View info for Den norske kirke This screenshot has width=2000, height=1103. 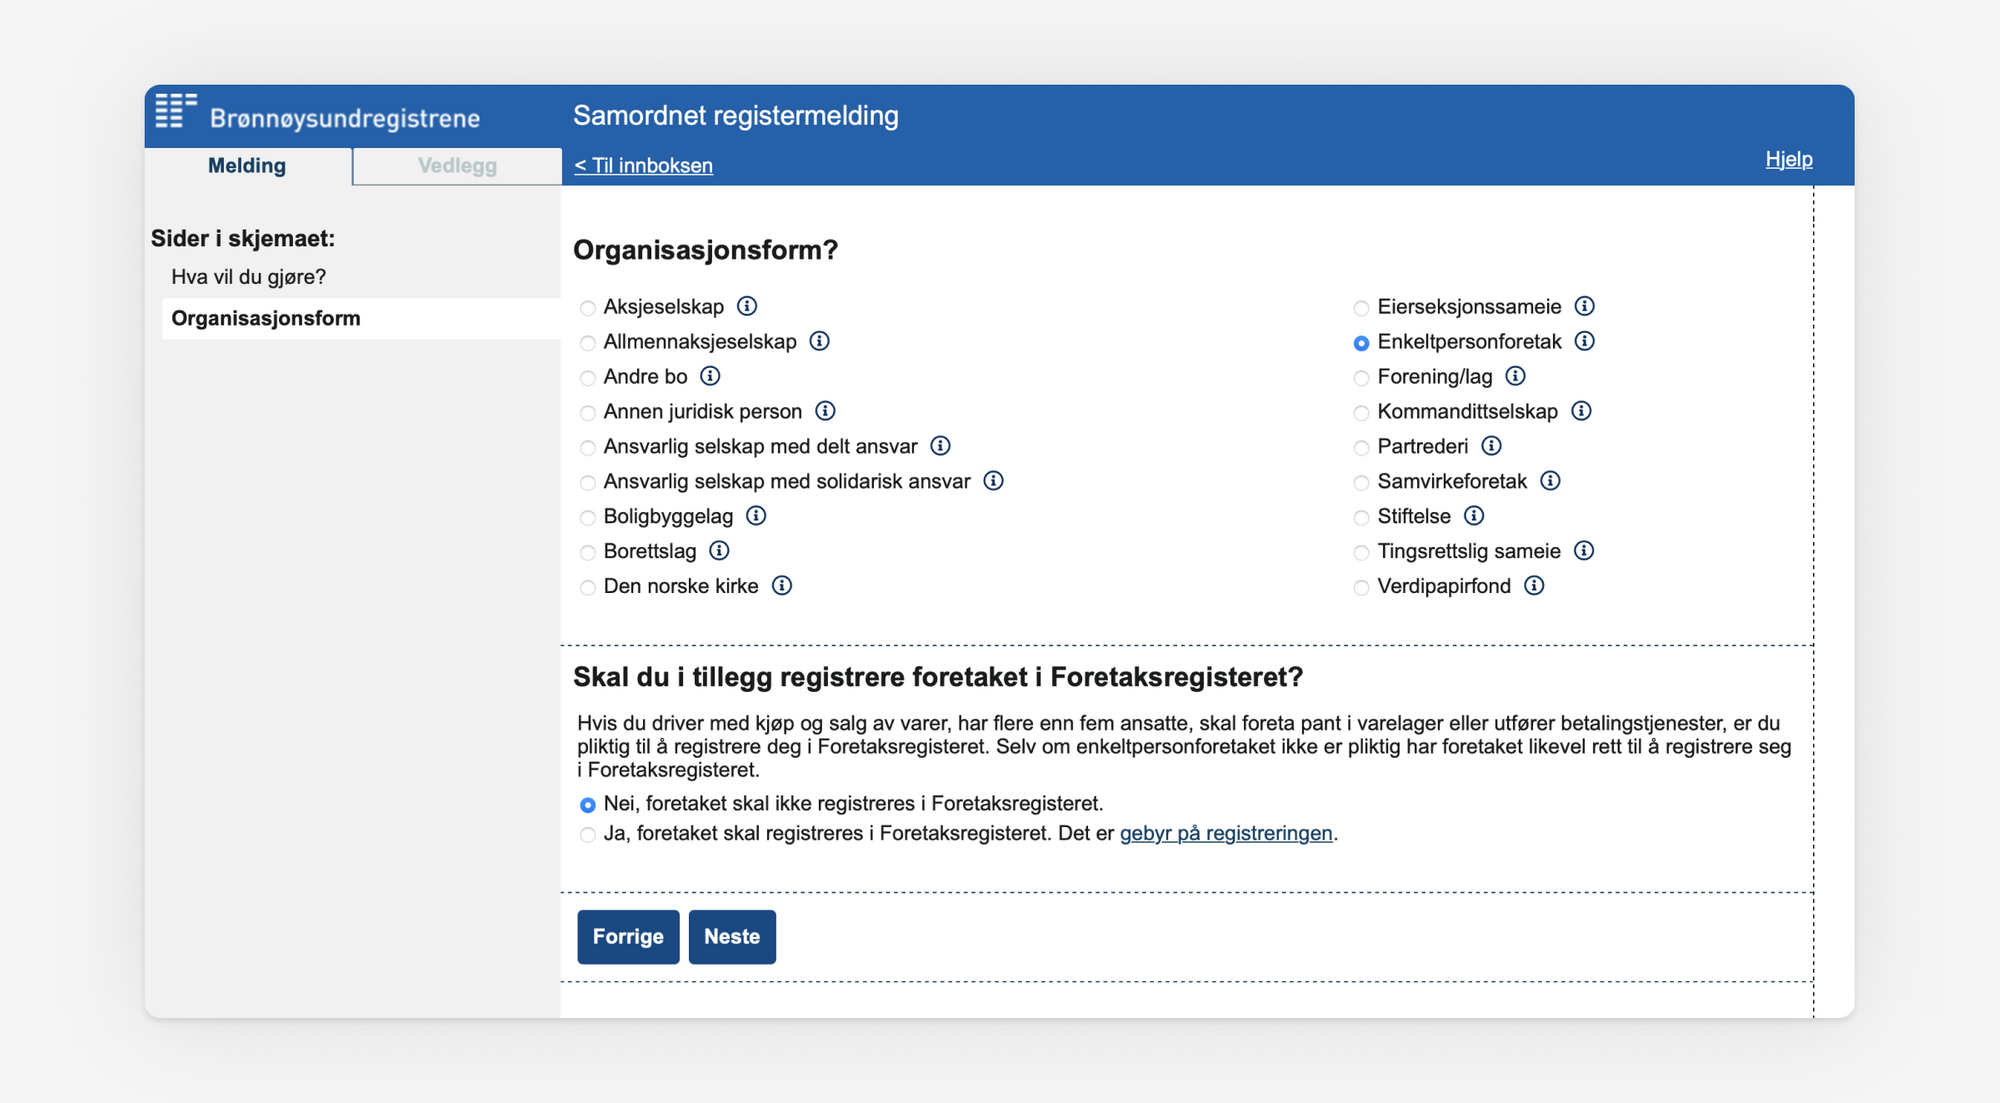point(783,586)
